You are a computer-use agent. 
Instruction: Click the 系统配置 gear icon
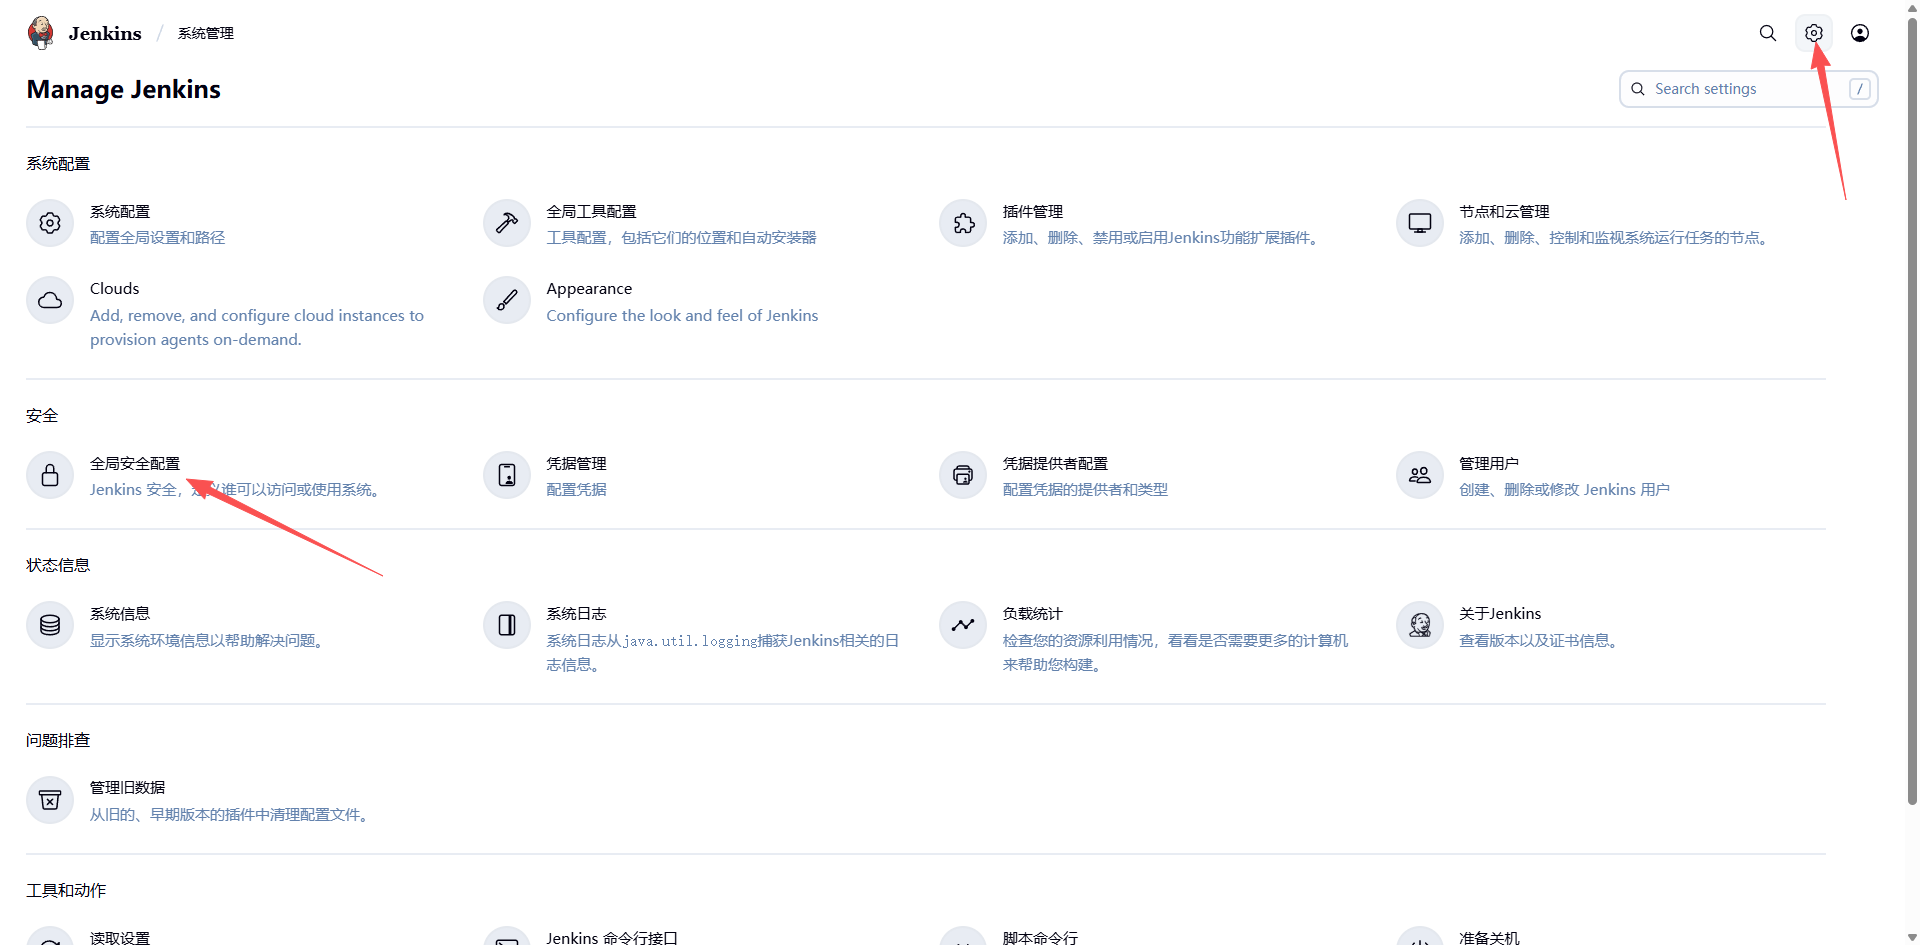50,223
